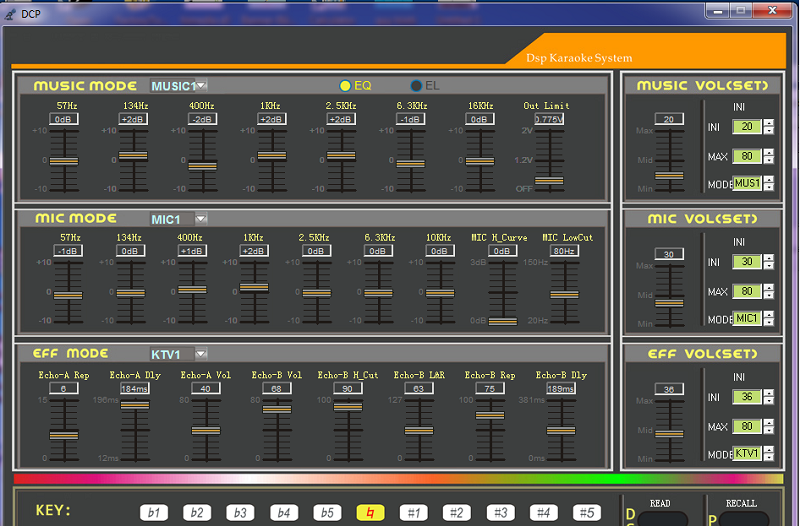800x526 pixels.
Task: Click the Echo-A Rep value field
Action: point(64,388)
